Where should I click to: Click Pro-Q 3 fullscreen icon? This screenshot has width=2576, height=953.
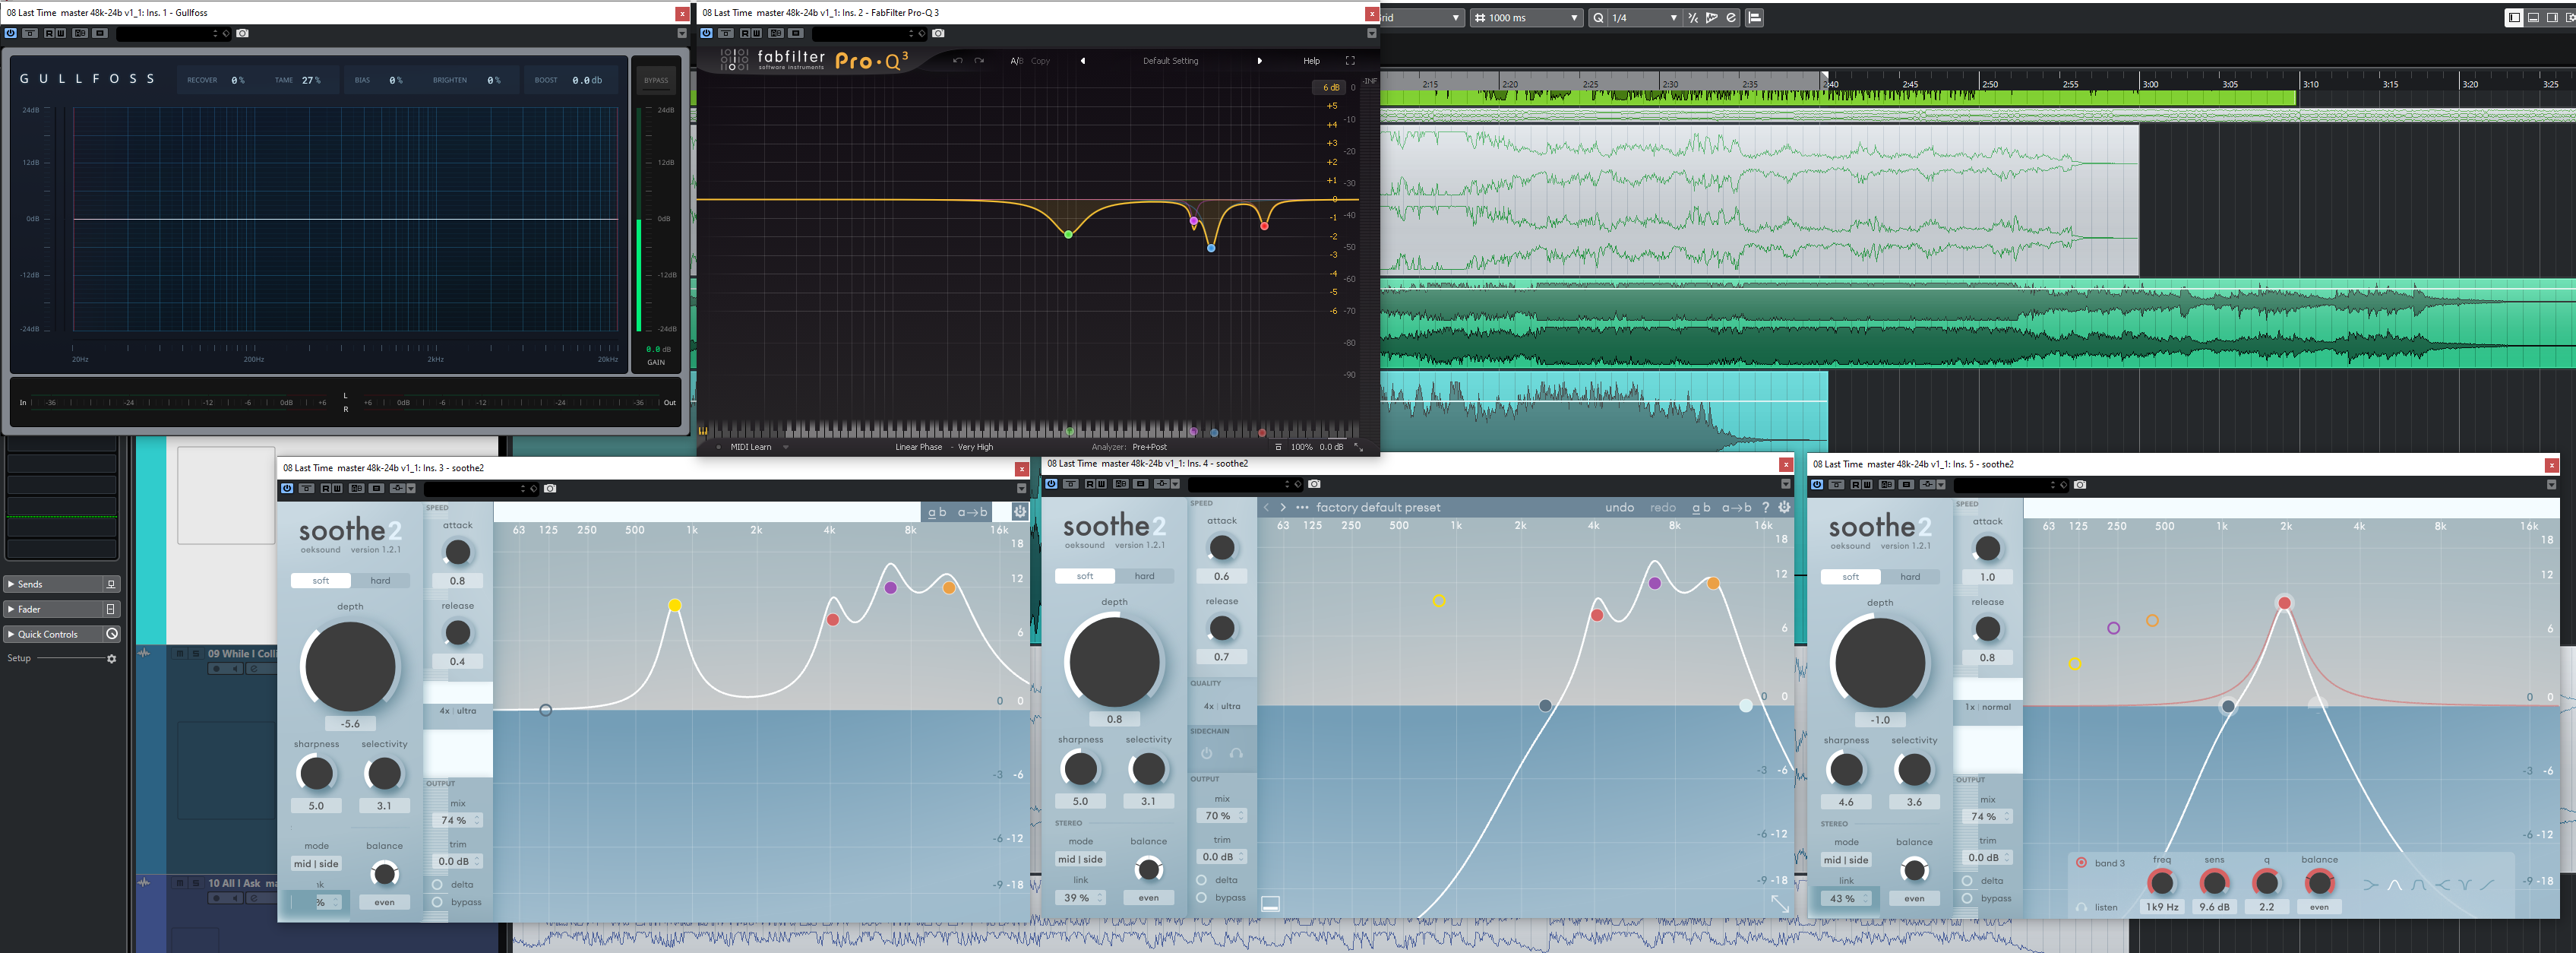click(1350, 61)
